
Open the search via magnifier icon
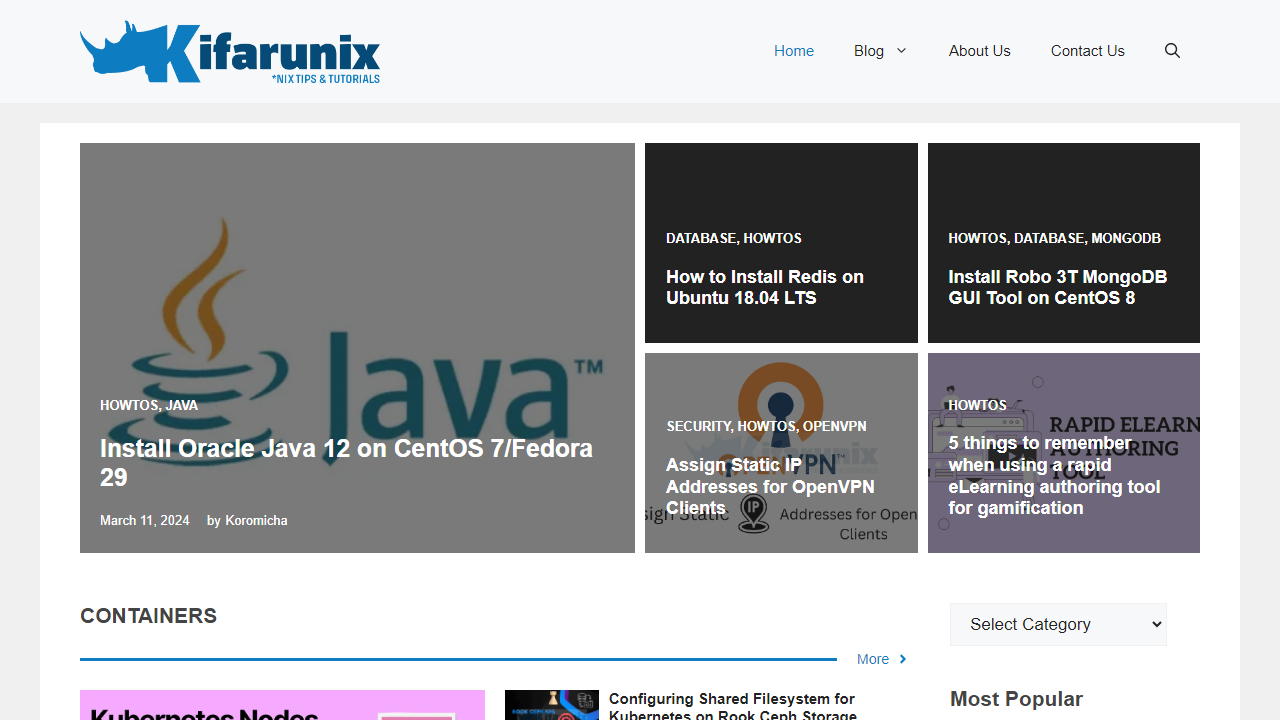1171,50
